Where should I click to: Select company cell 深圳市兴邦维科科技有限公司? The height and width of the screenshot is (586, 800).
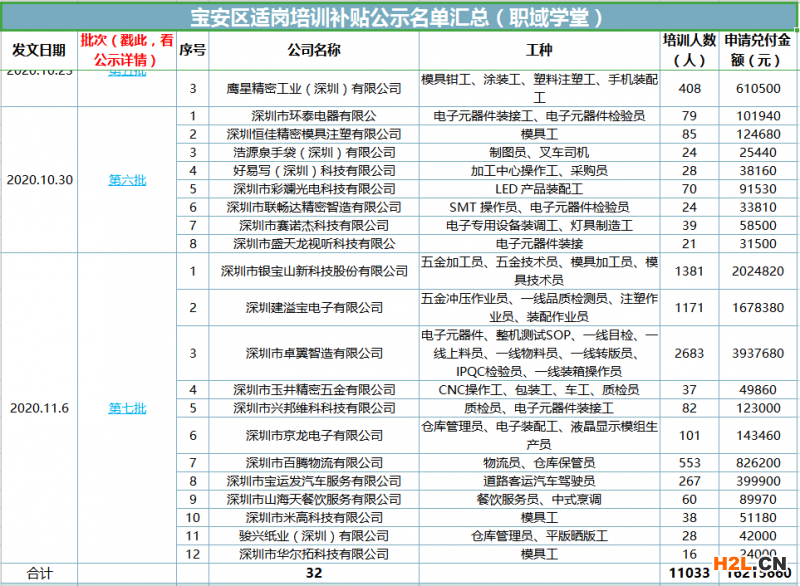pos(314,408)
